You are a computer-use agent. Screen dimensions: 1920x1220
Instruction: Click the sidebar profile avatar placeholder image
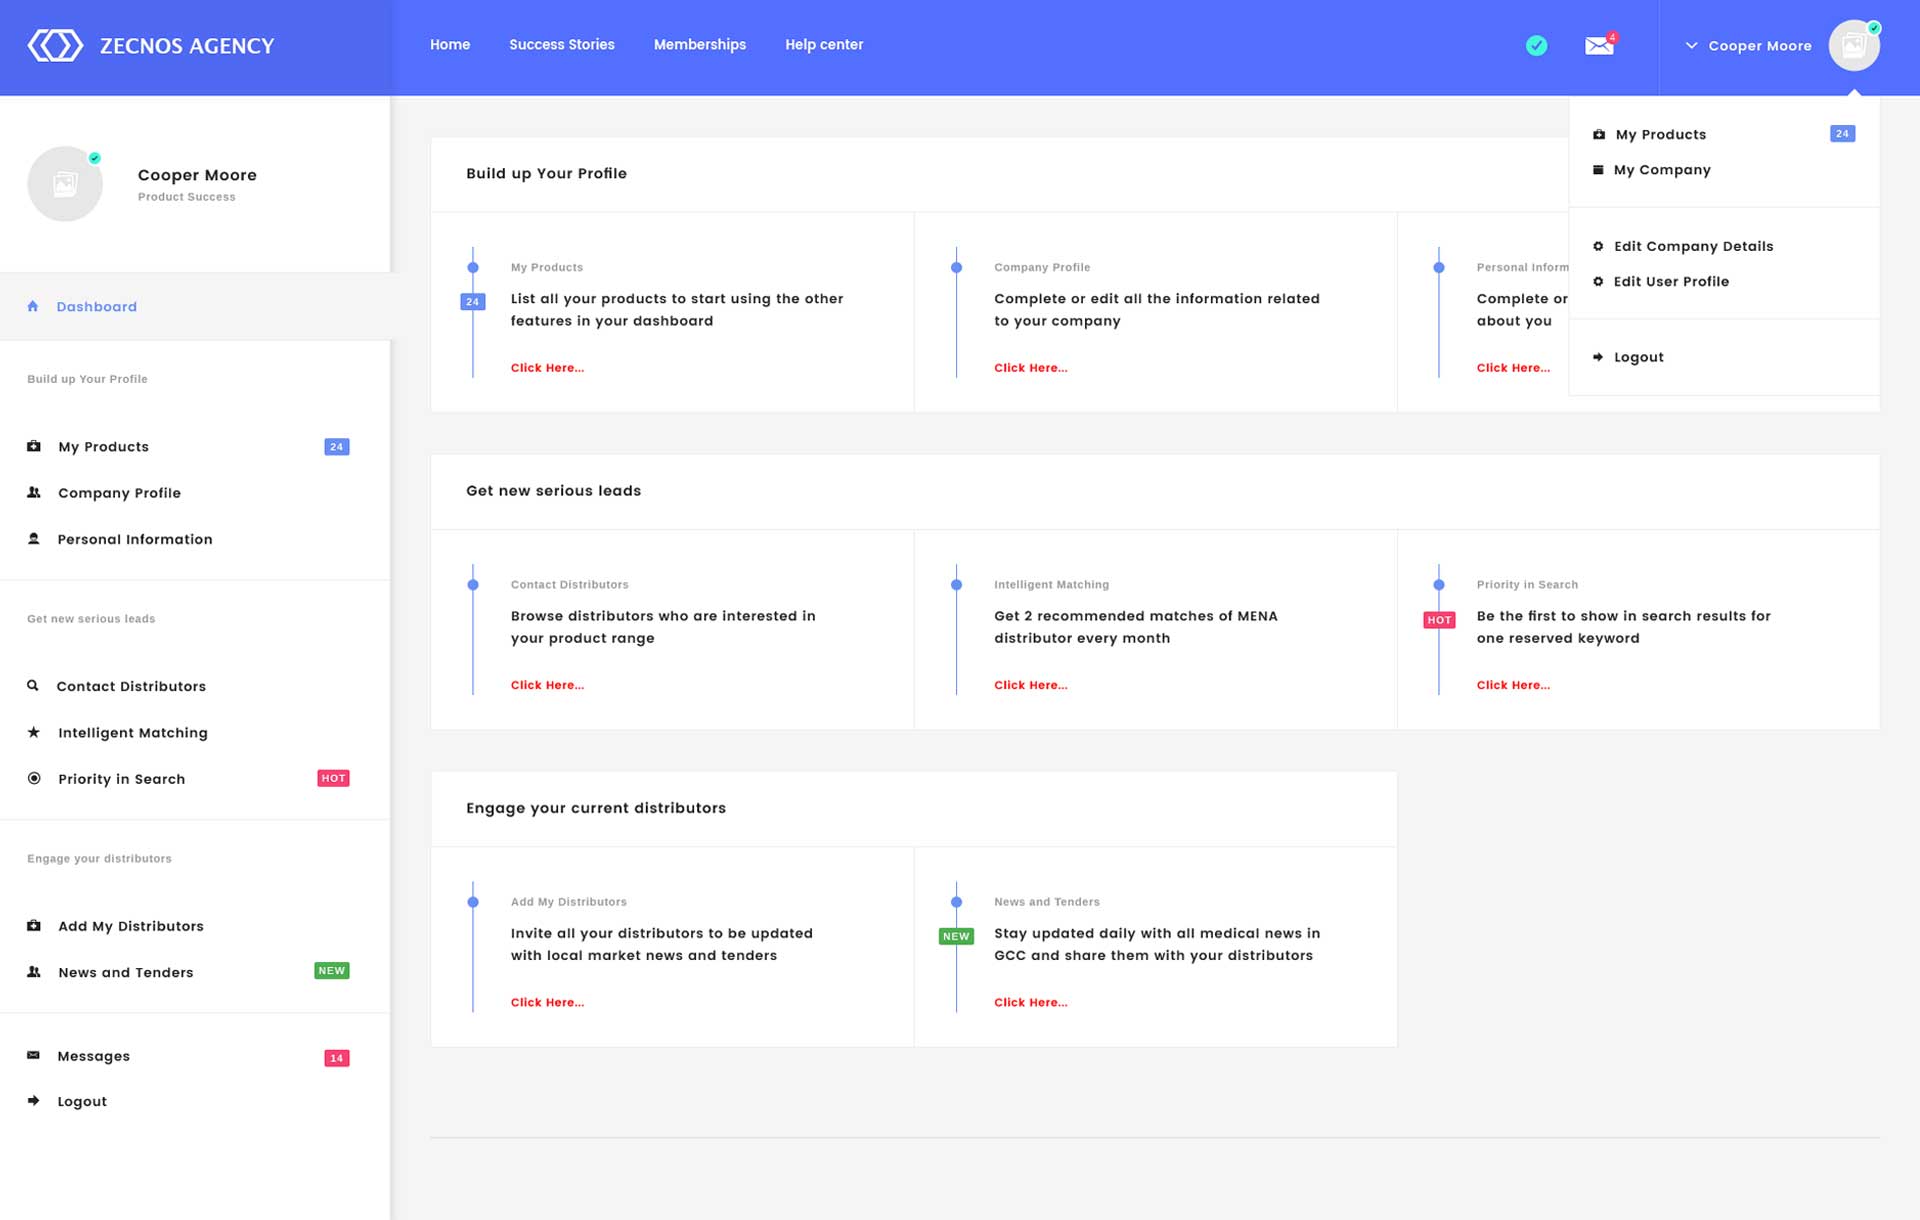[65, 184]
